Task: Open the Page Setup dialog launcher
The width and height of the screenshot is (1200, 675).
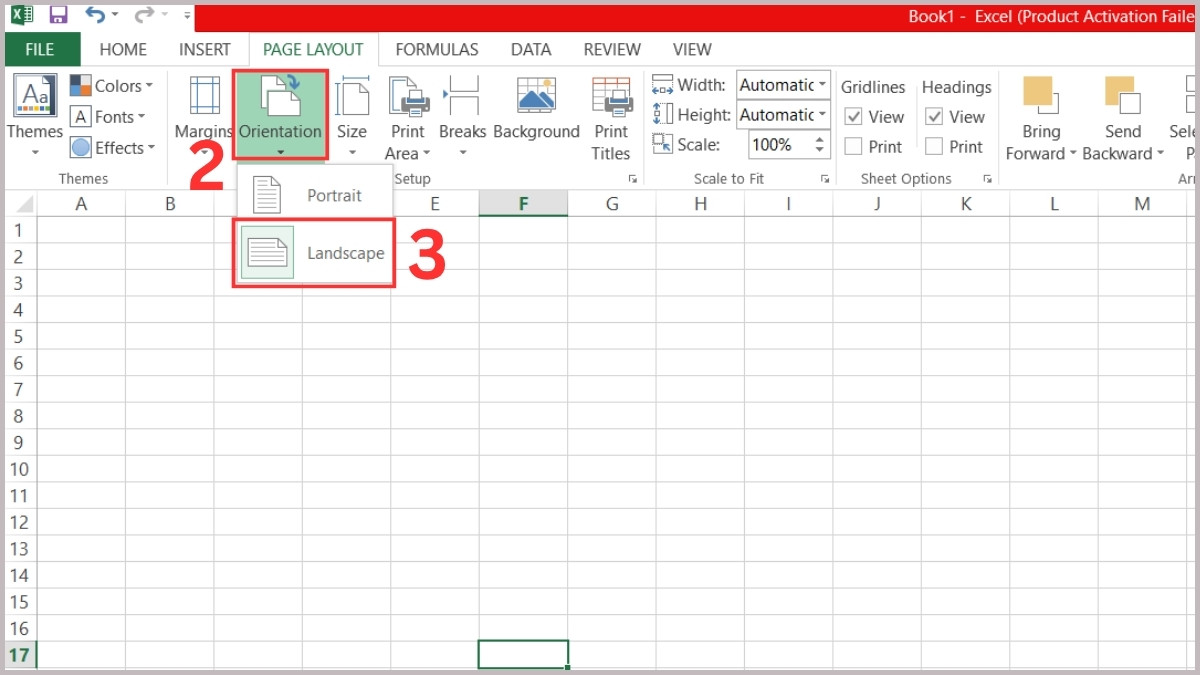Action: pyautogui.click(x=633, y=178)
